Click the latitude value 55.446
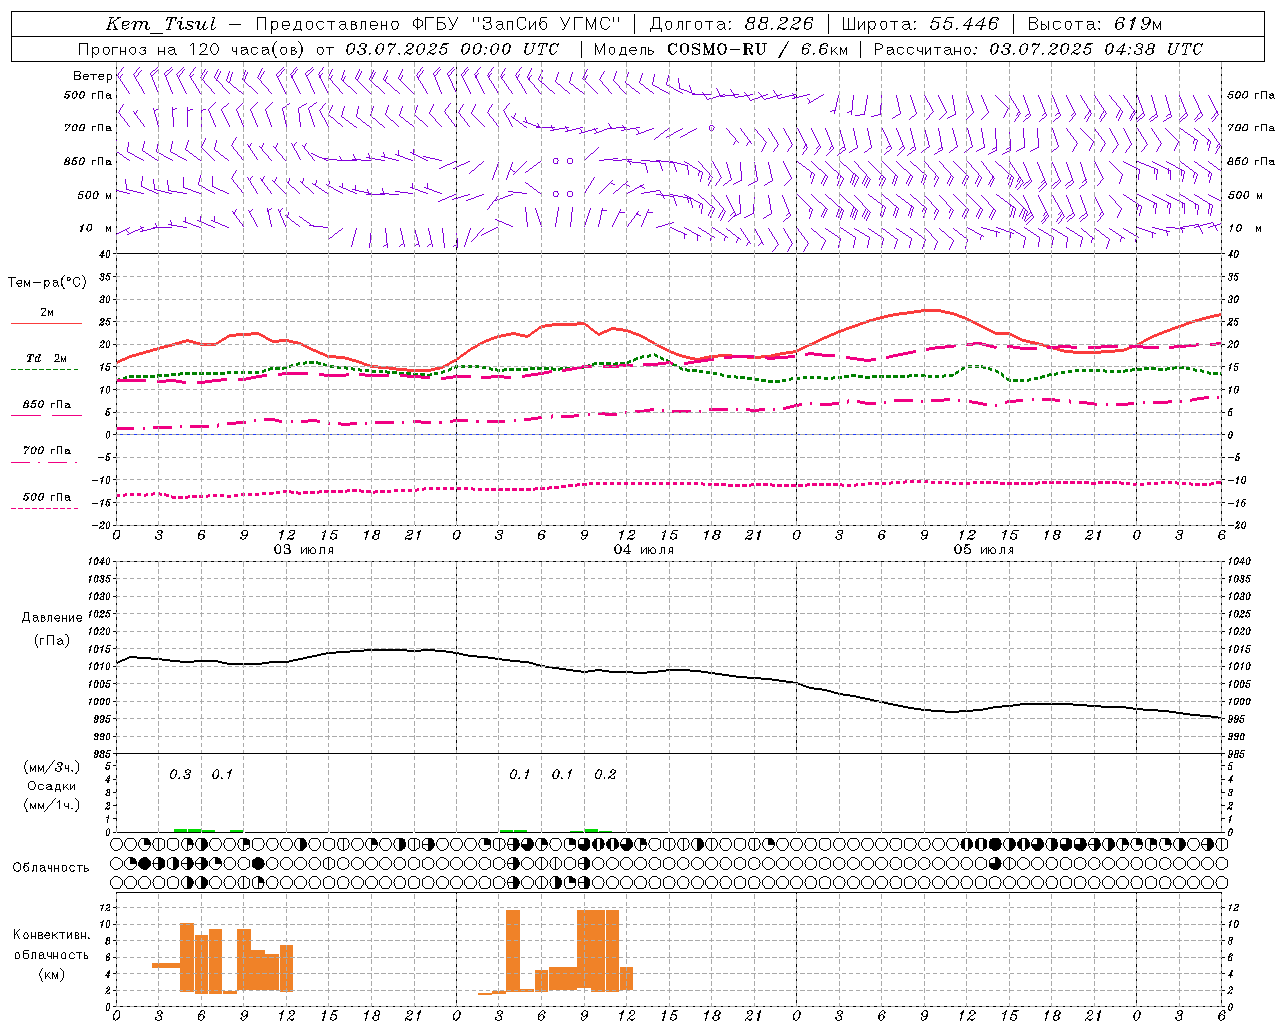This screenshot has width=1280, height=1024. point(964,24)
